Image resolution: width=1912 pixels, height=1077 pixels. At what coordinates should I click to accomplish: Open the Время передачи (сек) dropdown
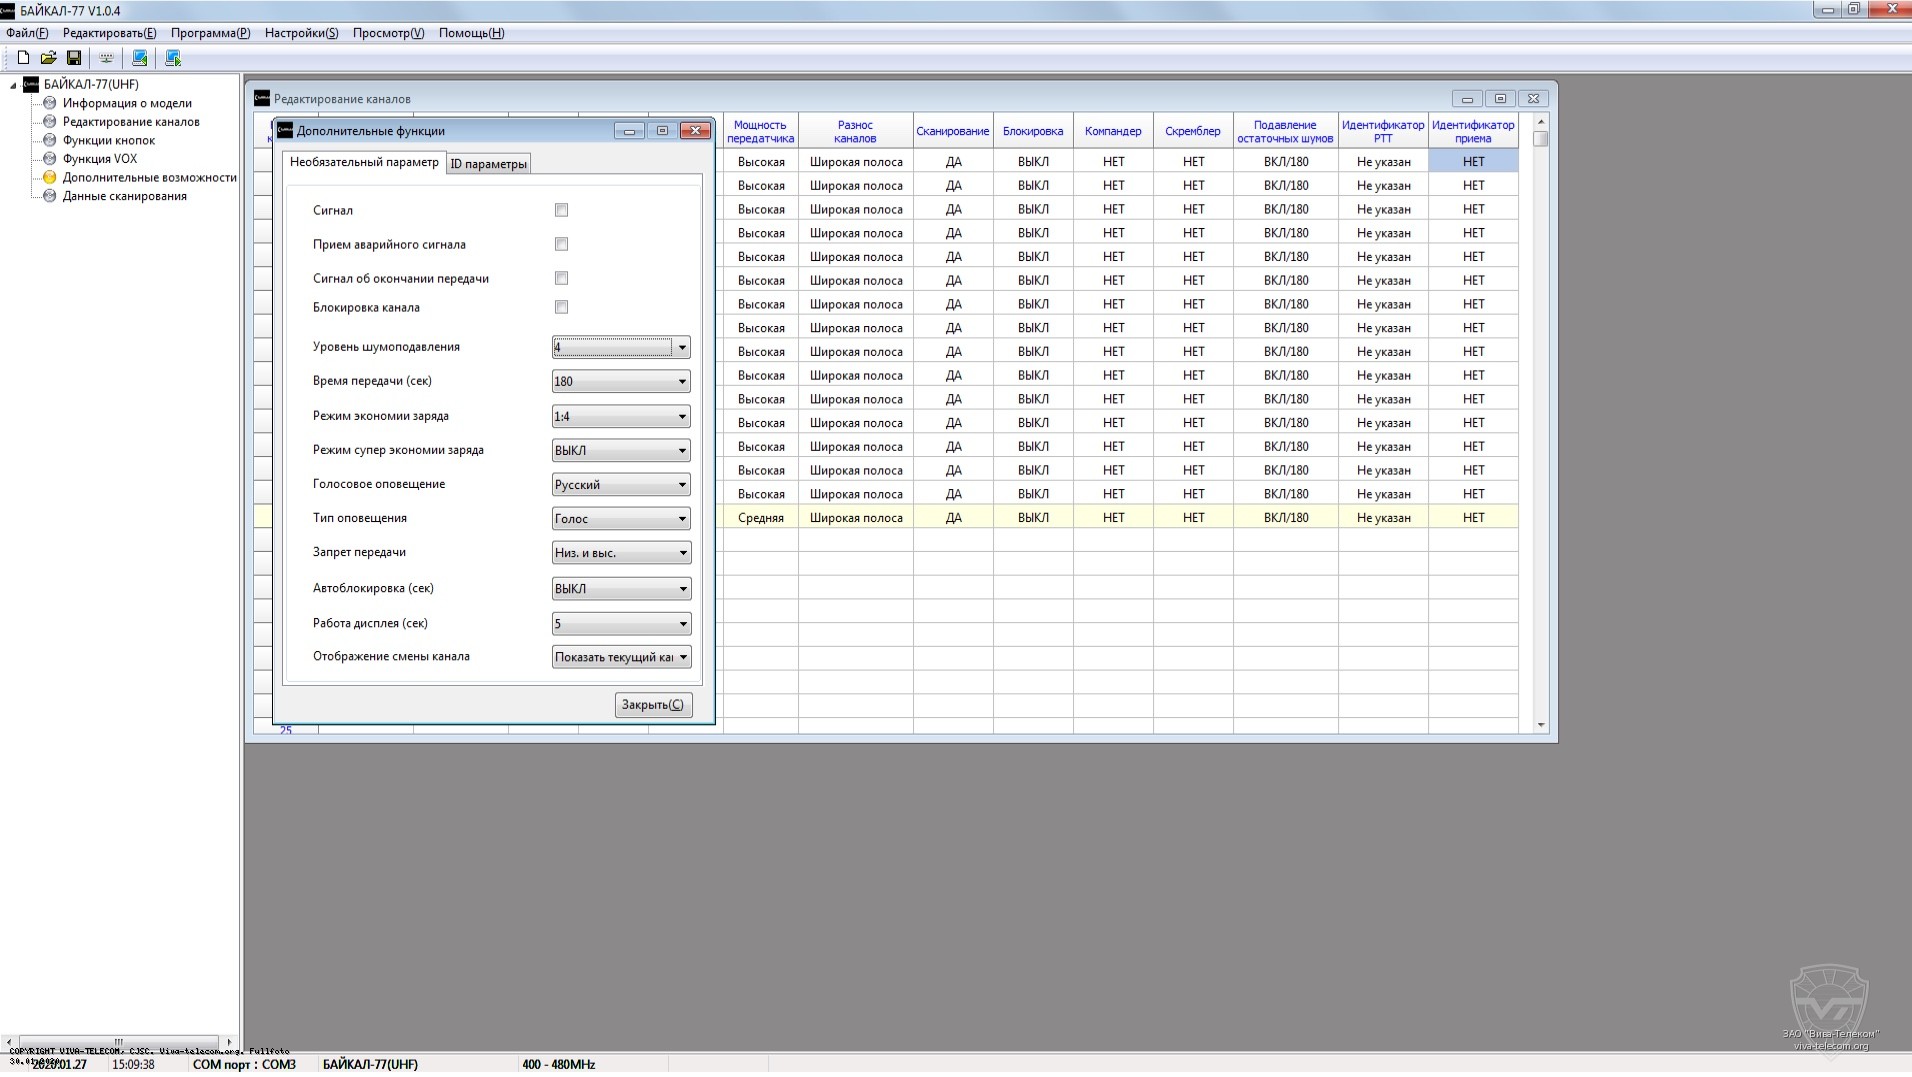(x=682, y=381)
